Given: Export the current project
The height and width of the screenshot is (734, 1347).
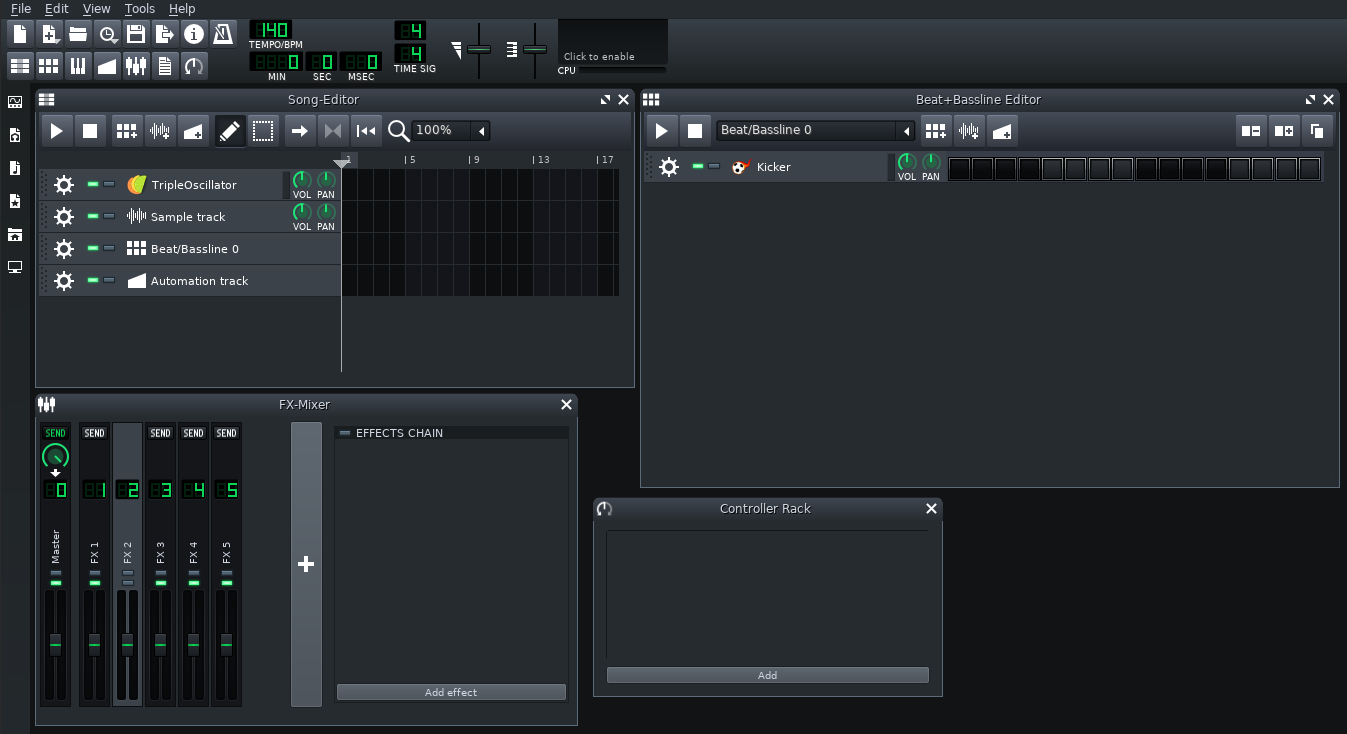Looking at the screenshot, I should (165, 34).
